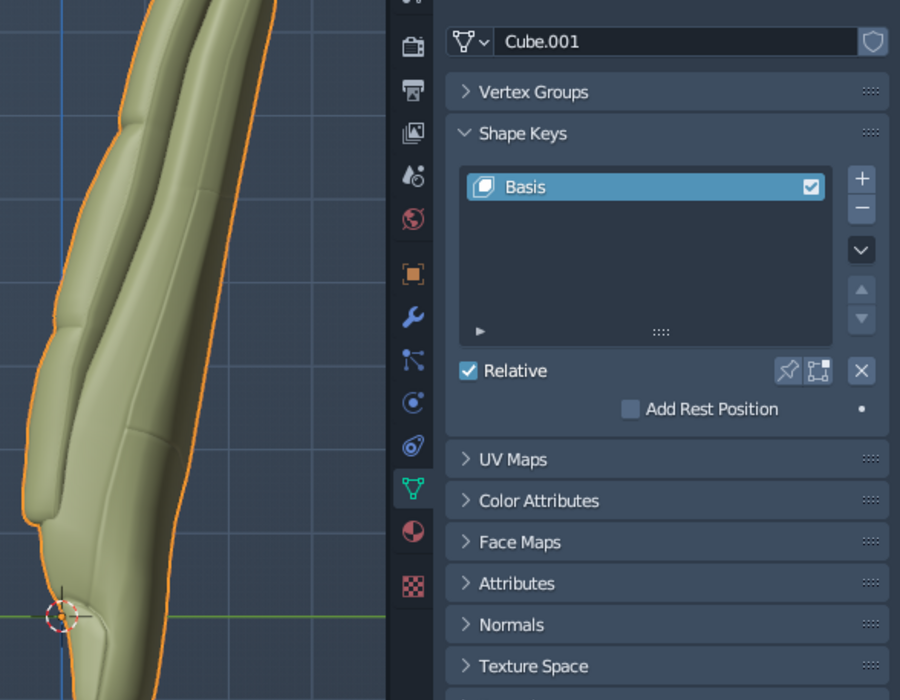
Task: Uncheck the Relative shape keys checkbox
Action: (x=468, y=371)
